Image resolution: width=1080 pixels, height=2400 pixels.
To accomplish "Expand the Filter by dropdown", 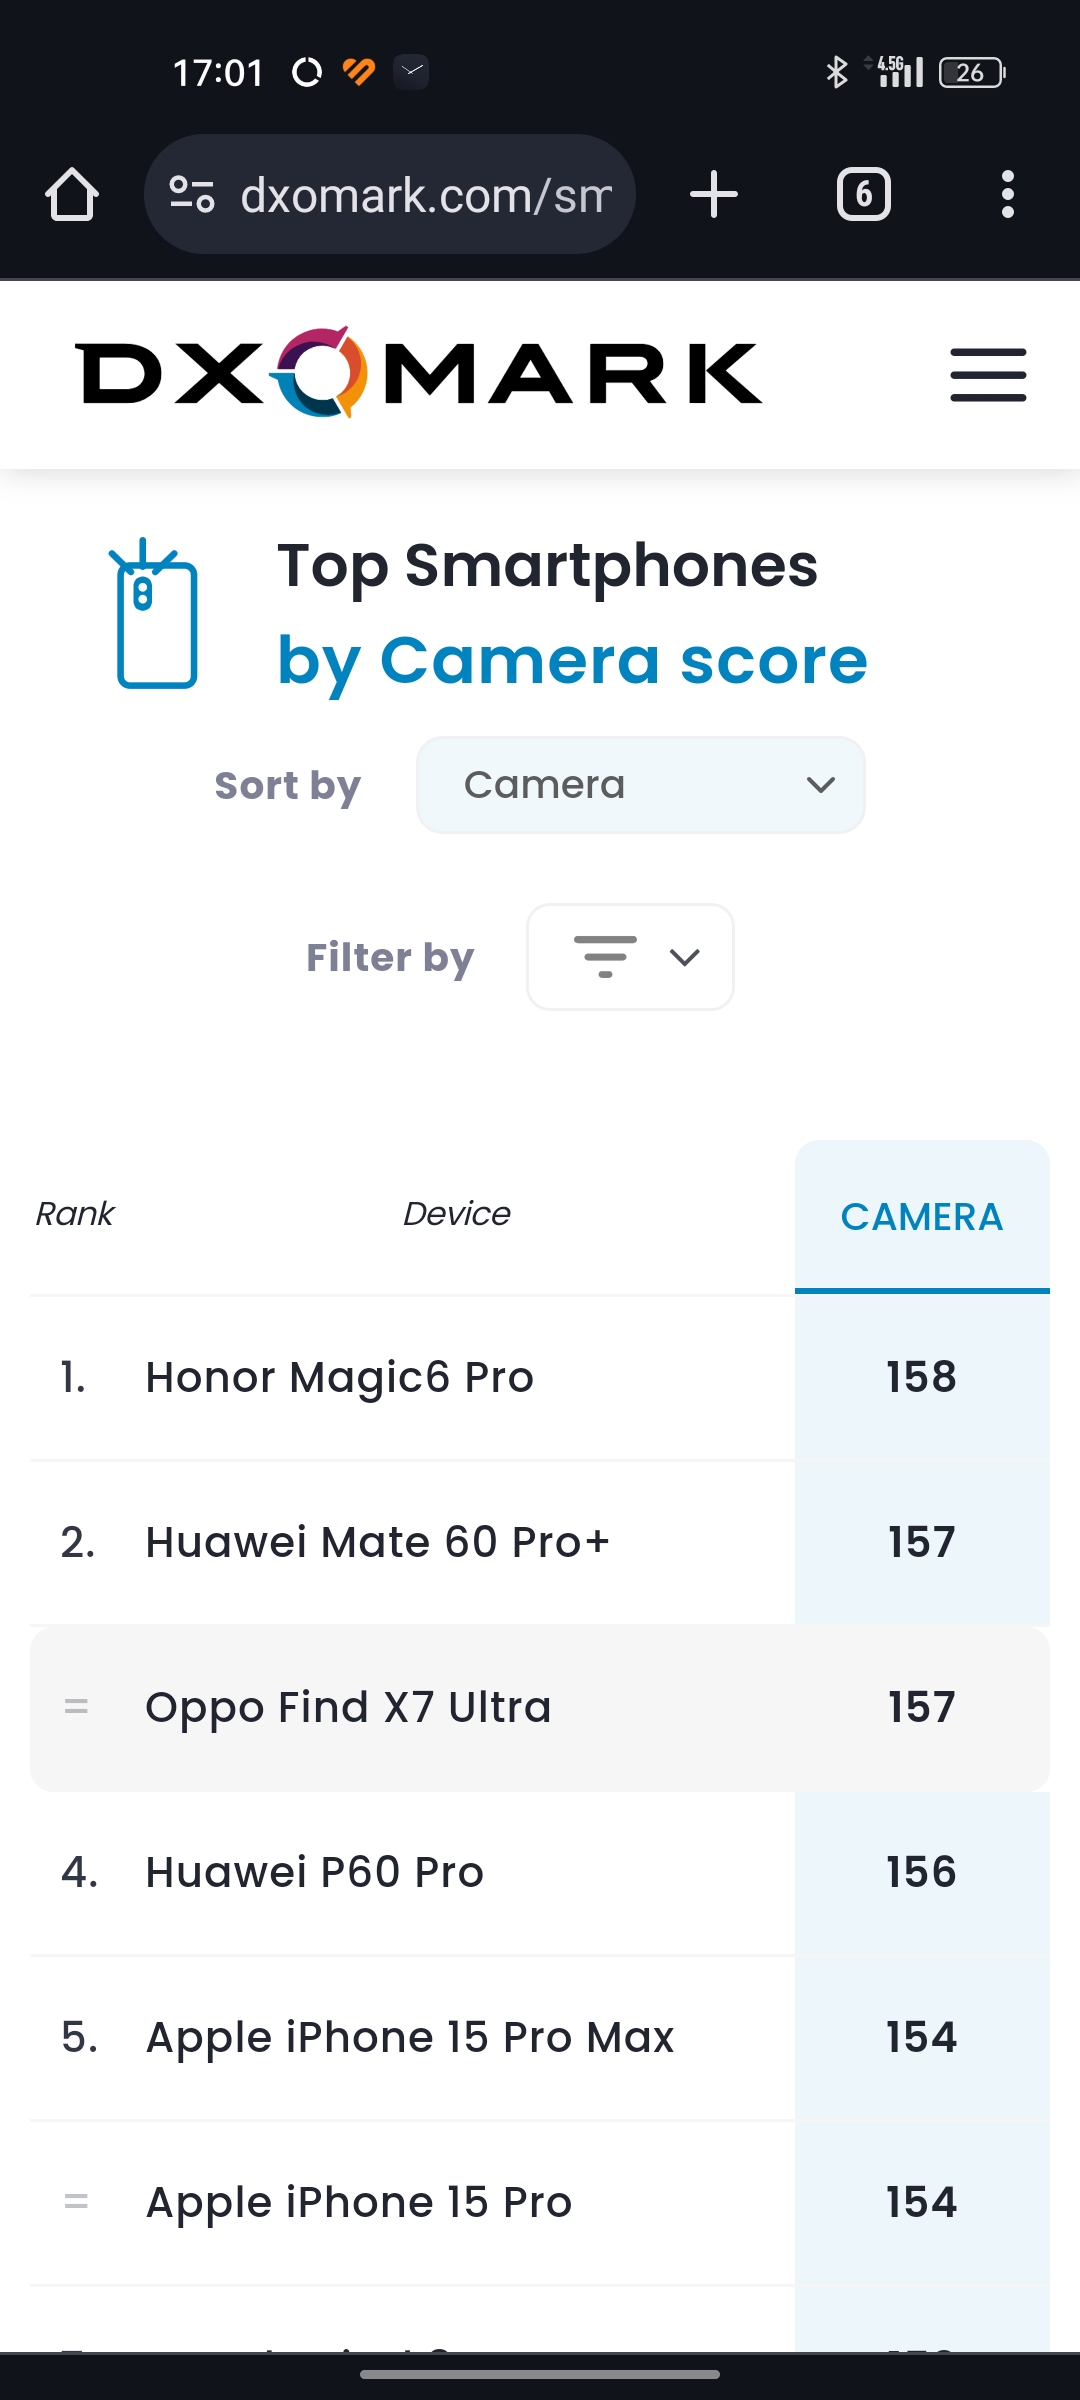I will coord(630,957).
